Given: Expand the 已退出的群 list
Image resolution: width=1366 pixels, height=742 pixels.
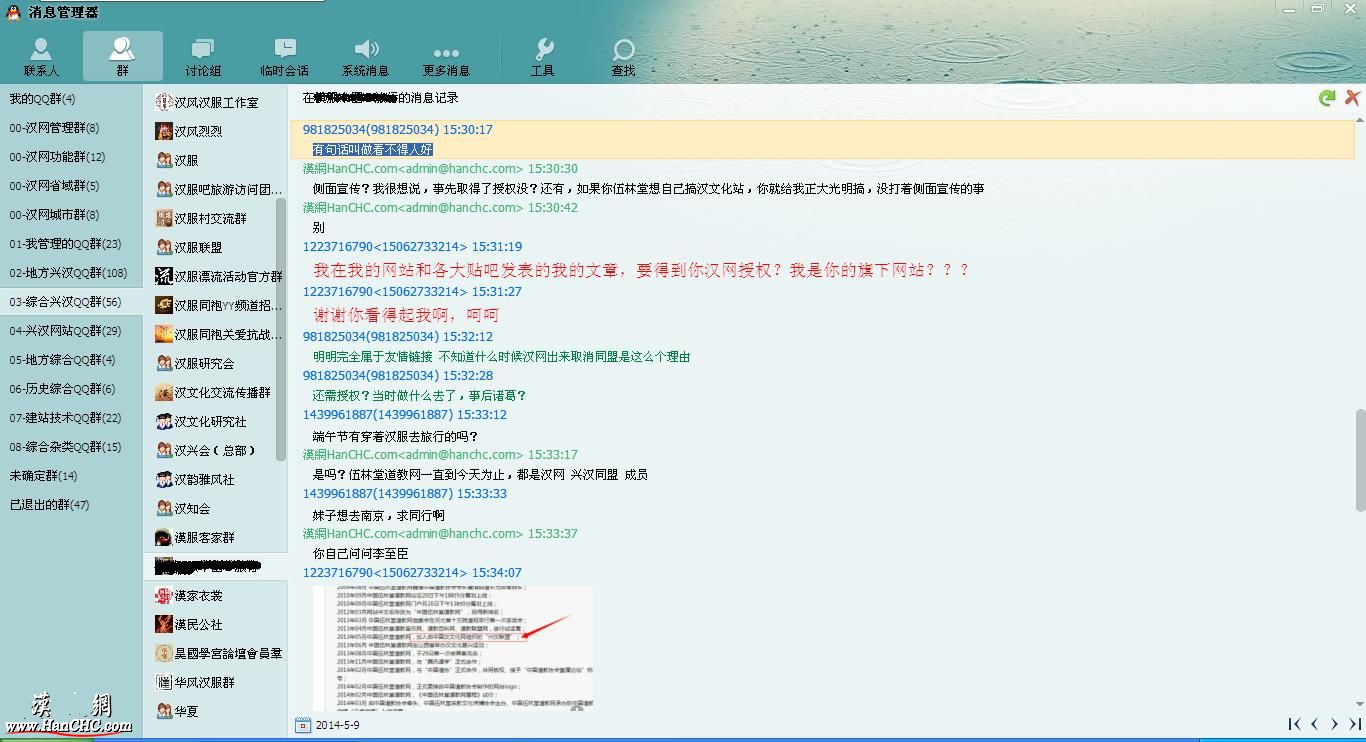Looking at the screenshot, I should point(49,505).
